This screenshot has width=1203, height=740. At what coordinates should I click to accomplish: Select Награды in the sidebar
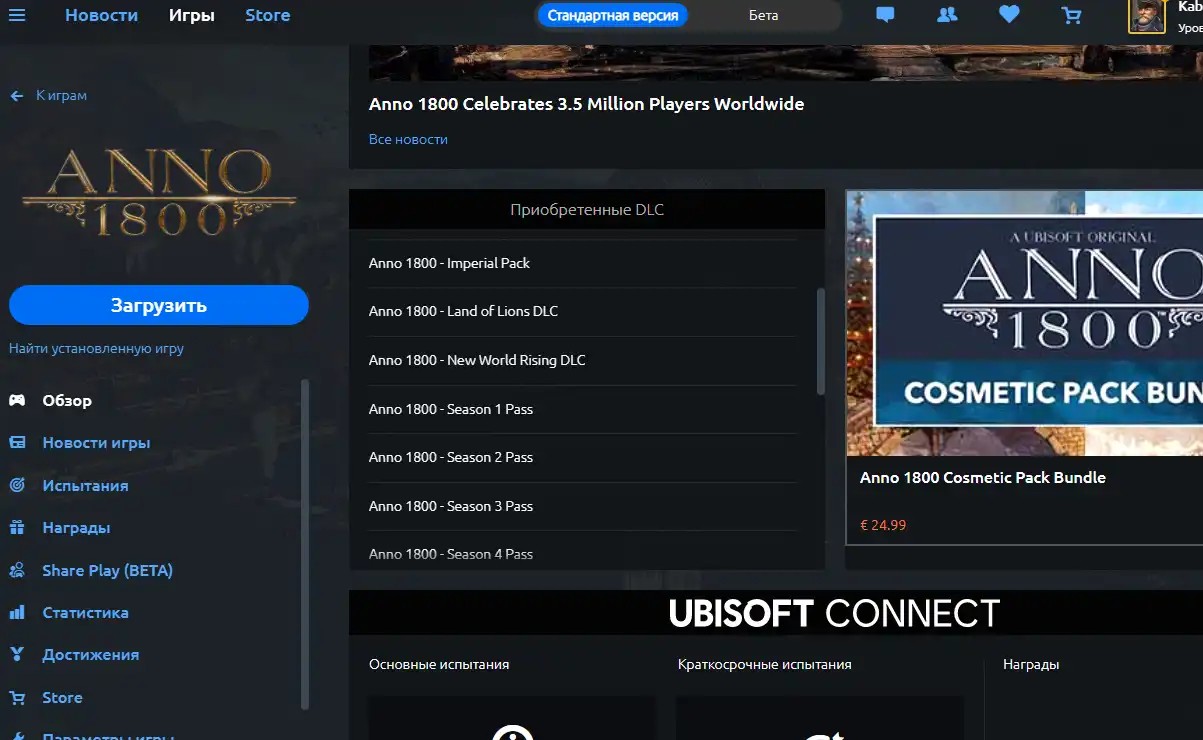(76, 528)
